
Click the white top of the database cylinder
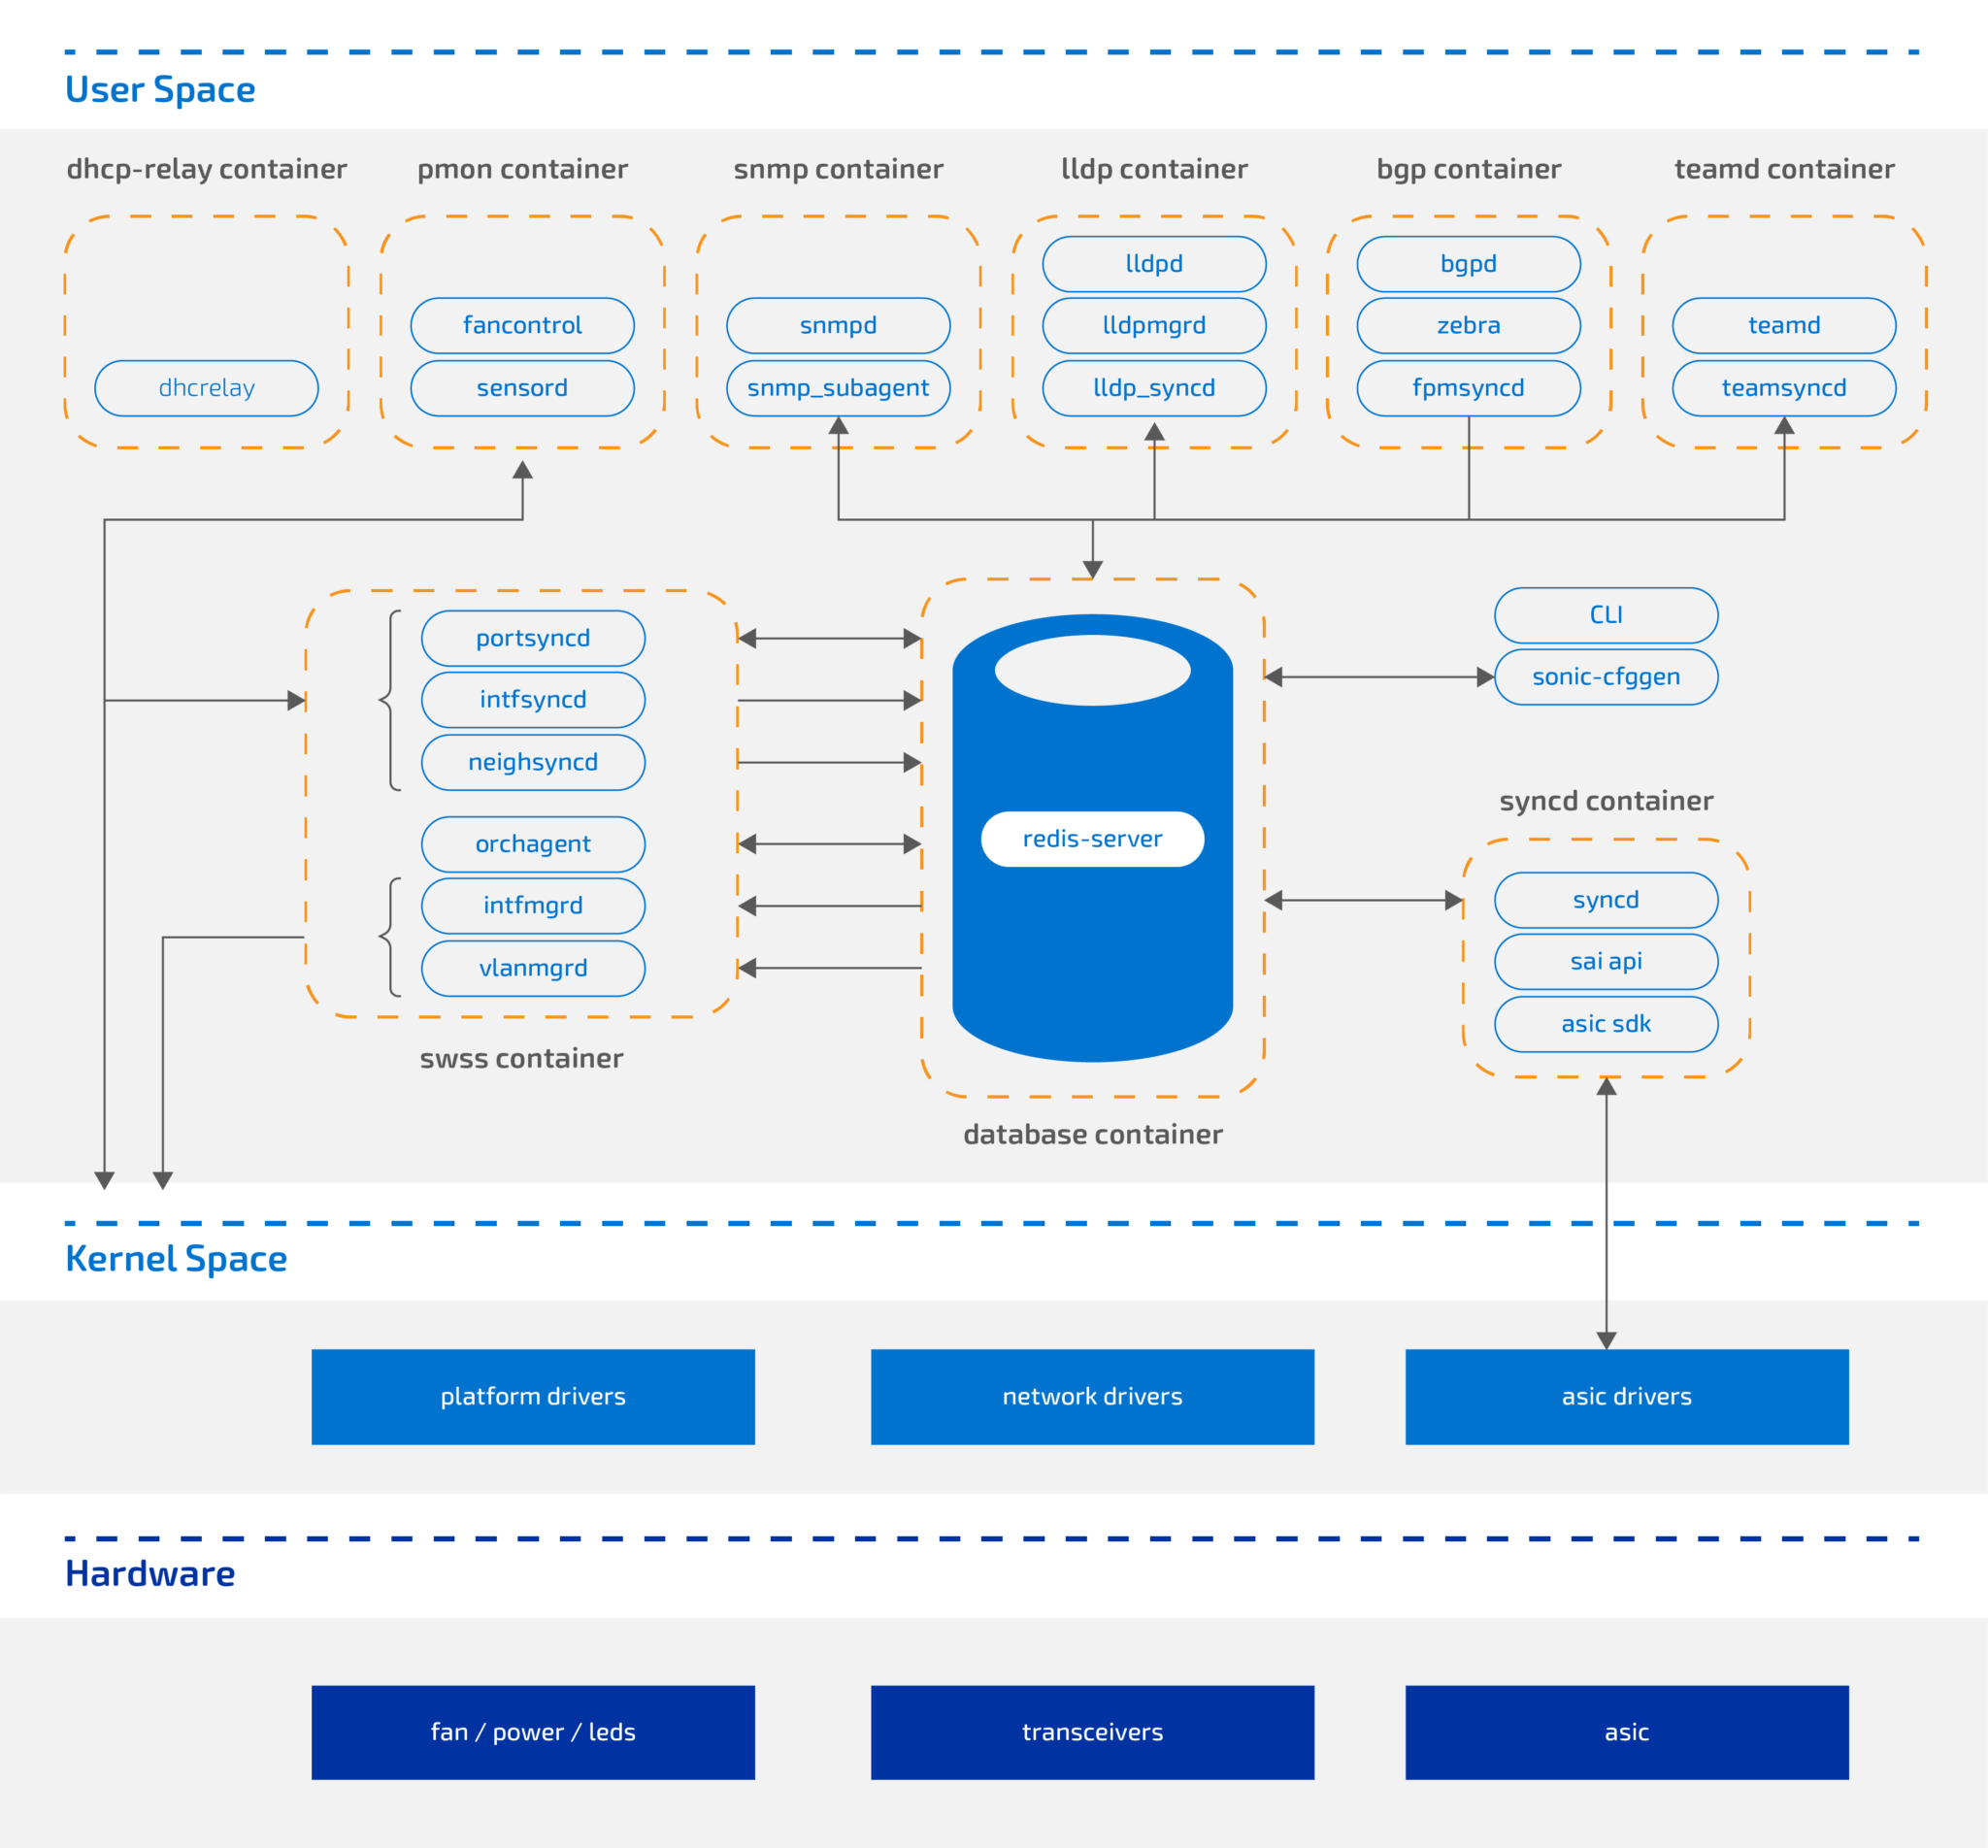tap(1092, 670)
